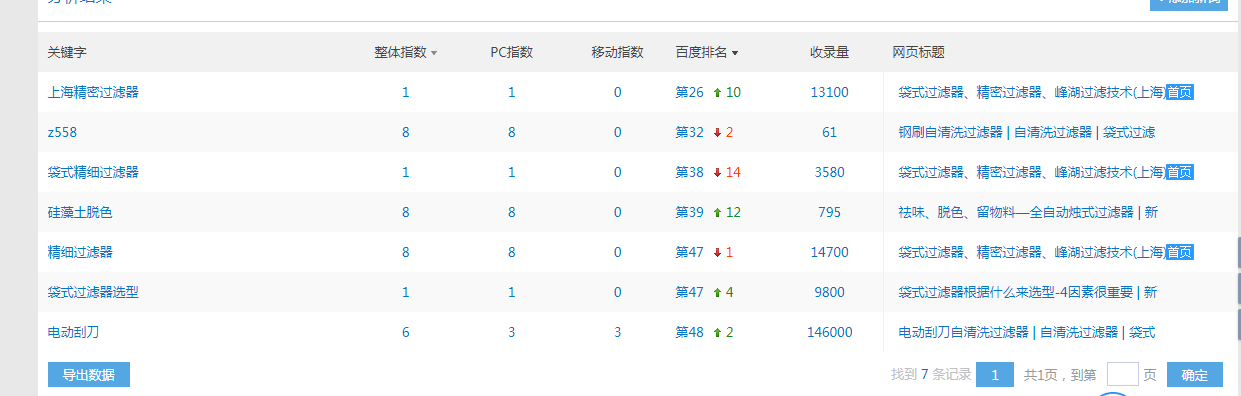Click 收录量 value 9800
This screenshot has height=396, width=1241.
click(829, 292)
